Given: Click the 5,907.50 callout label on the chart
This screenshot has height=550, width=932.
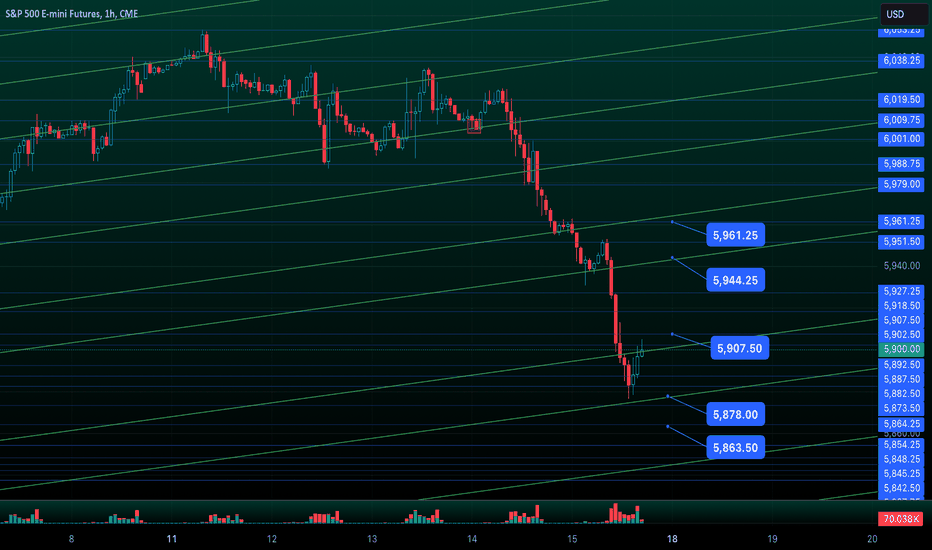Looking at the screenshot, I should click(x=739, y=348).
